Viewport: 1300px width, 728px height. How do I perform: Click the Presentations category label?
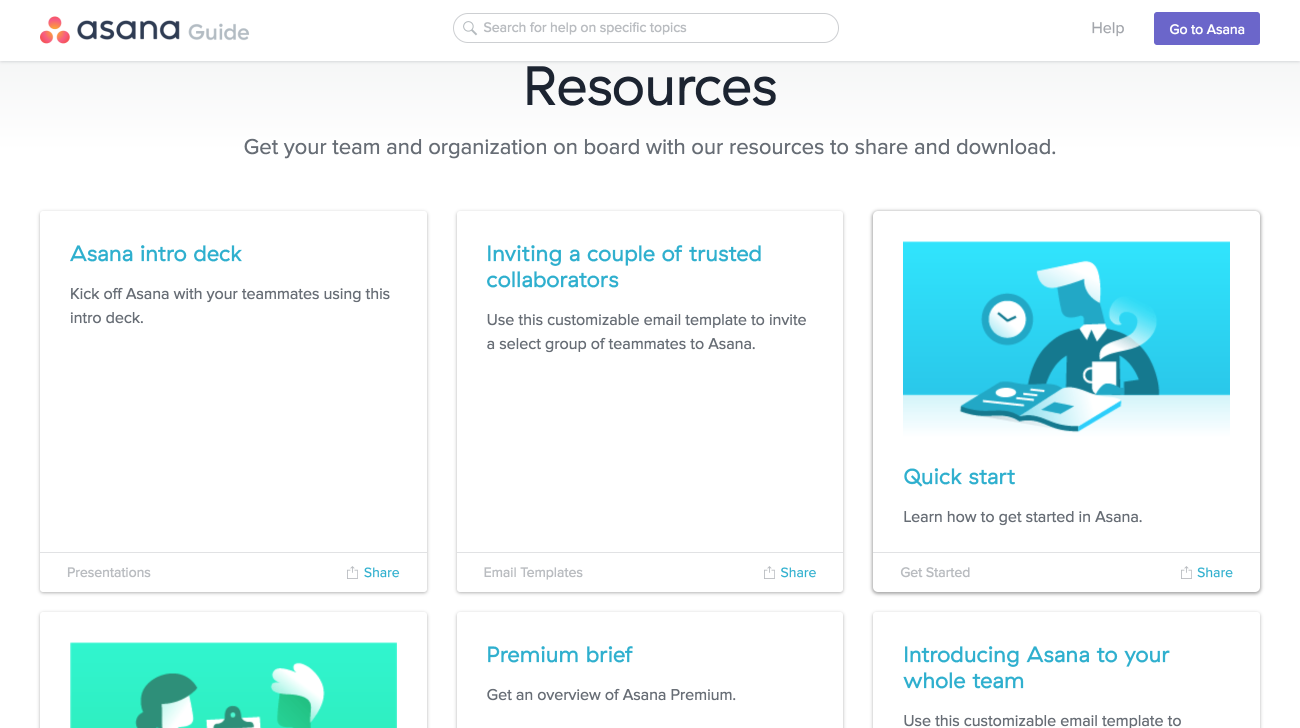tap(109, 573)
